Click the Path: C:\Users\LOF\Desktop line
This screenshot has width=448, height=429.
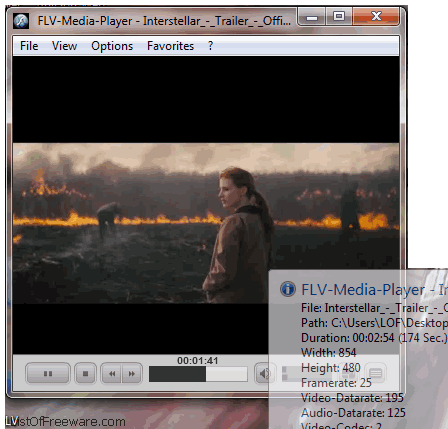[374, 323]
